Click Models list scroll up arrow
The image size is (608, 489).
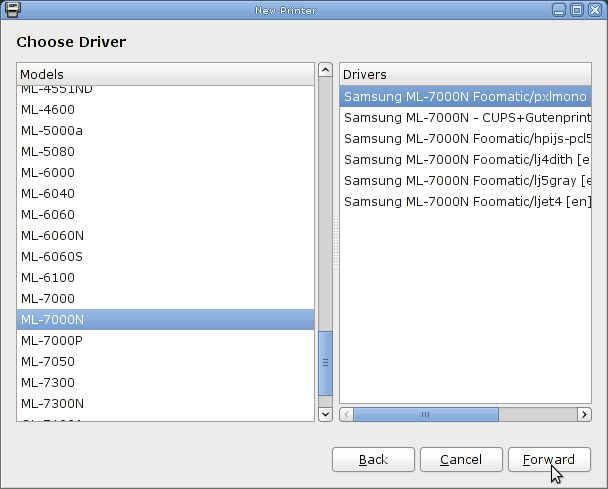[325, 70]
